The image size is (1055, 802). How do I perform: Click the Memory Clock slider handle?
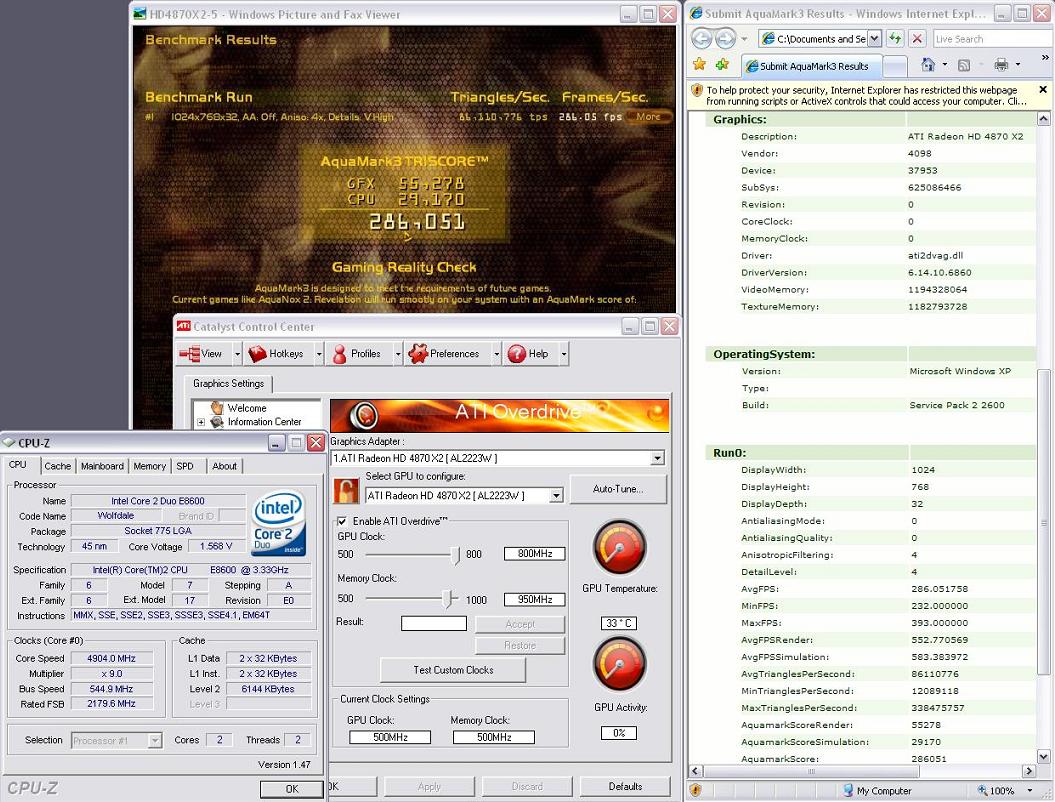coord(447,599)
